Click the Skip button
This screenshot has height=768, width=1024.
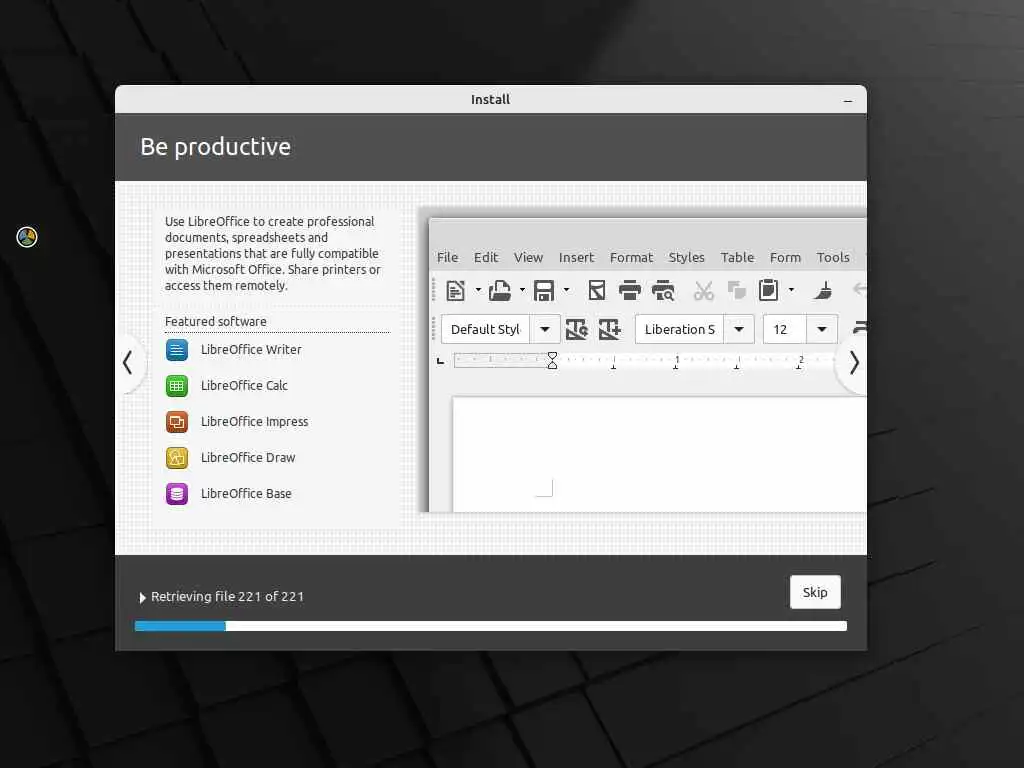click(x=814, y=592)
